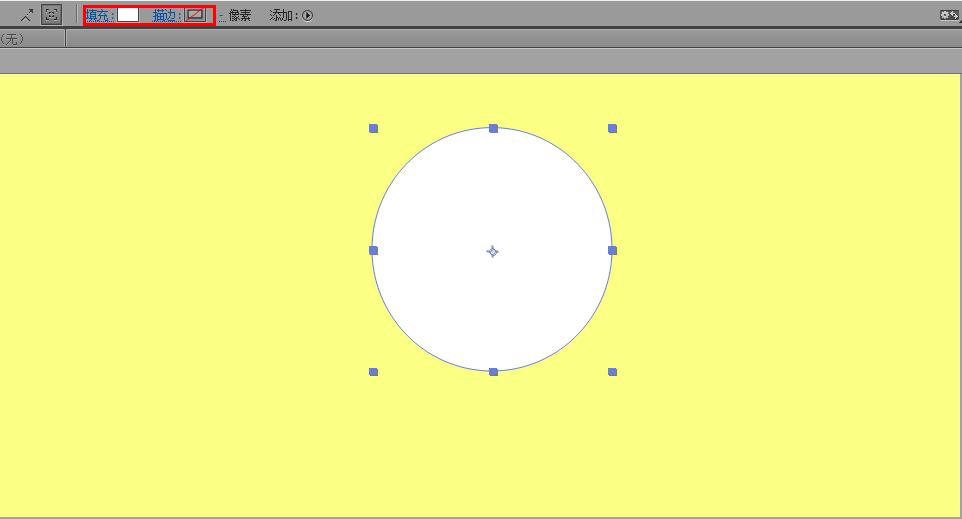Image resolution: width=962 pixels, height=519 pixels.
Task: Select the top-center handle of the circle
Action: click(x=493, y=128)
